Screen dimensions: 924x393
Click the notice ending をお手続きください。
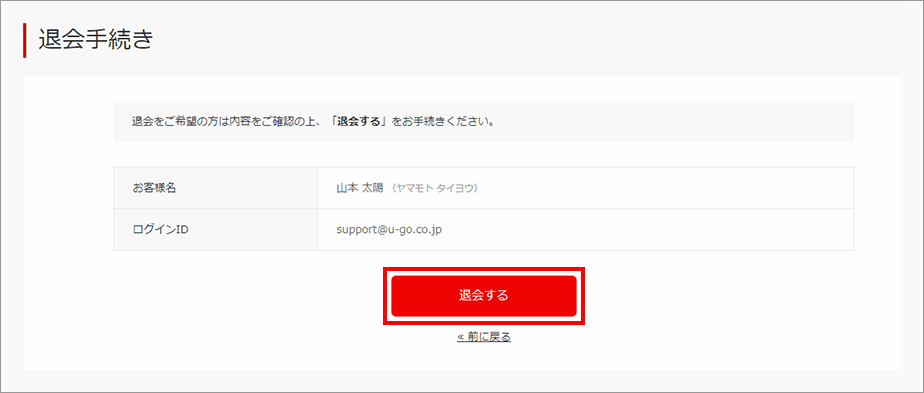click(444, 124)
